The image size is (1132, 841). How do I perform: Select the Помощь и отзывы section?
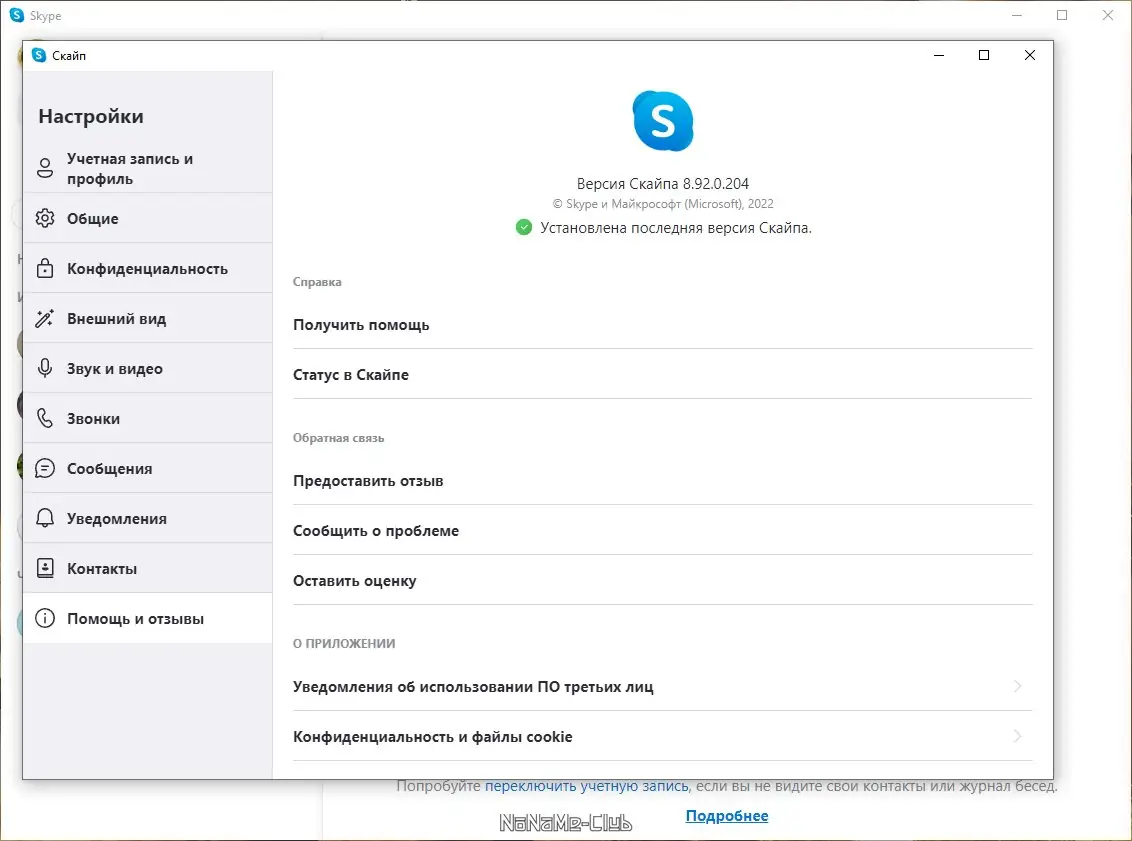click(148, 618)
